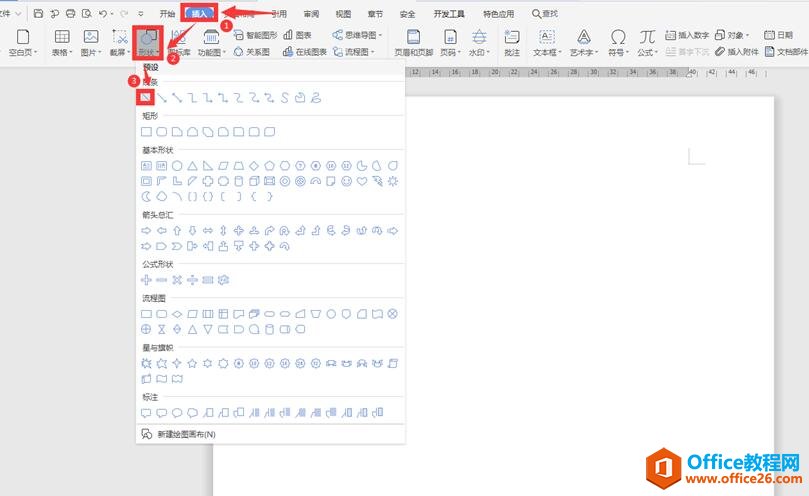
Task: Click the 插入数字 insert number button
Action: tap(687, 35)
